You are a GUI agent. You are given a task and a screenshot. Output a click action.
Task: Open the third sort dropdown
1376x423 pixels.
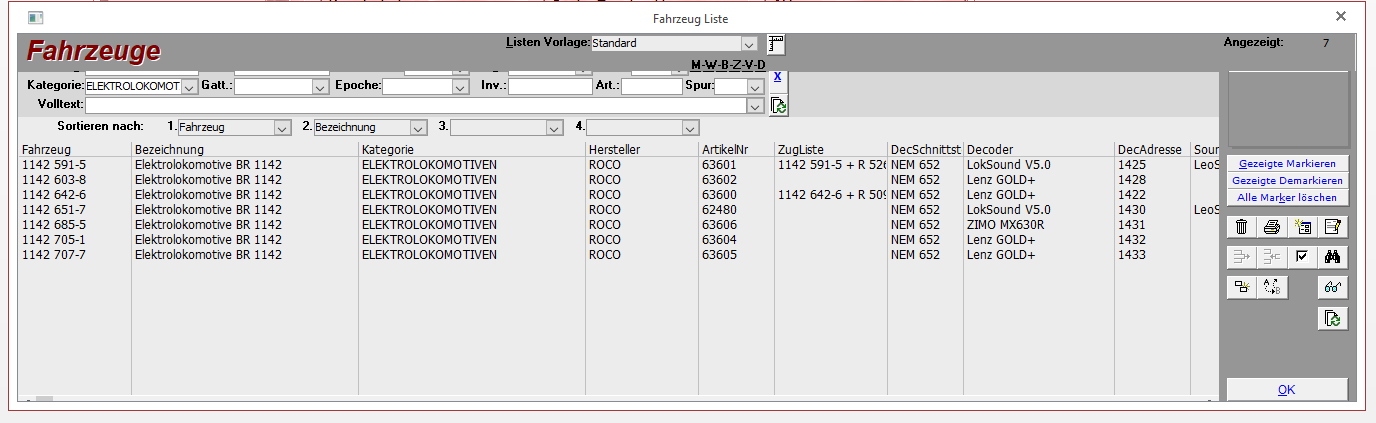tap(554, 128)
